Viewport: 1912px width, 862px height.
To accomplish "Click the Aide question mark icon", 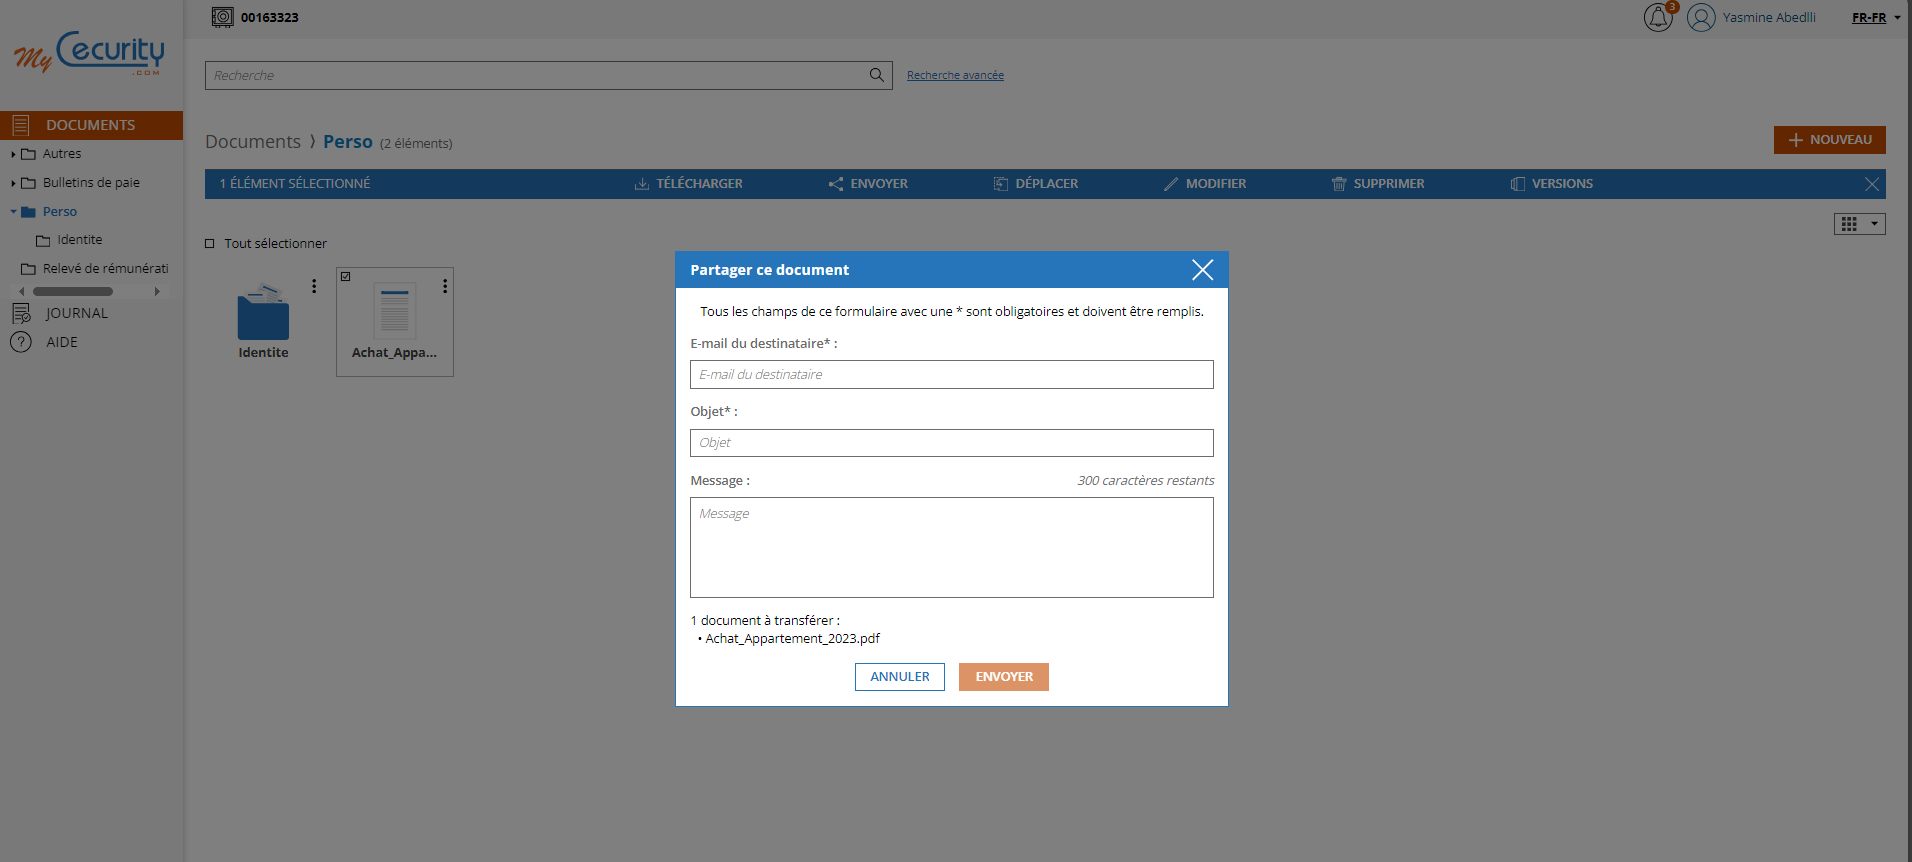I will (21, 342).
